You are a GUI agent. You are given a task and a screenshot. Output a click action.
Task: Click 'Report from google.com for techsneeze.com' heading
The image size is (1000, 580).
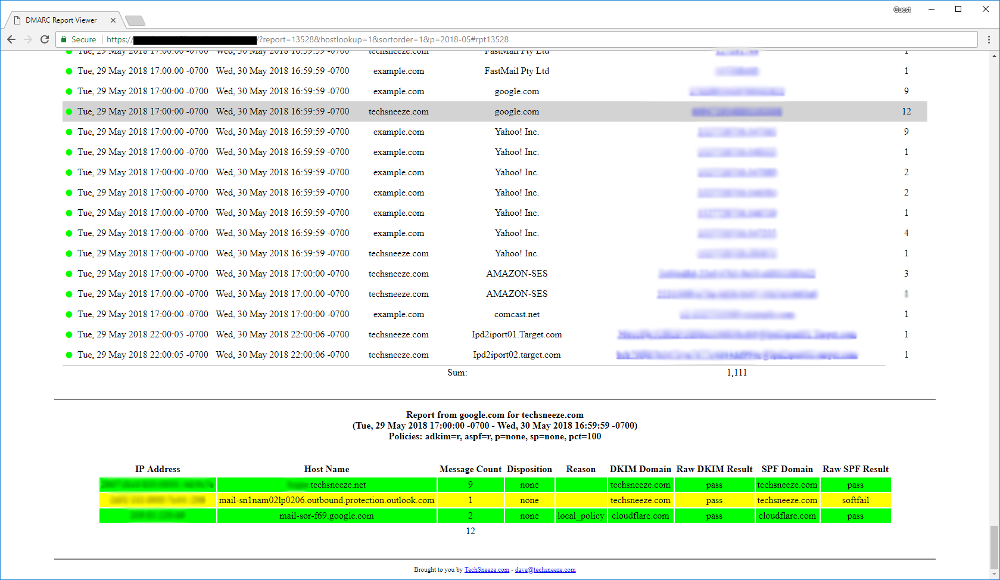(495, 415)
